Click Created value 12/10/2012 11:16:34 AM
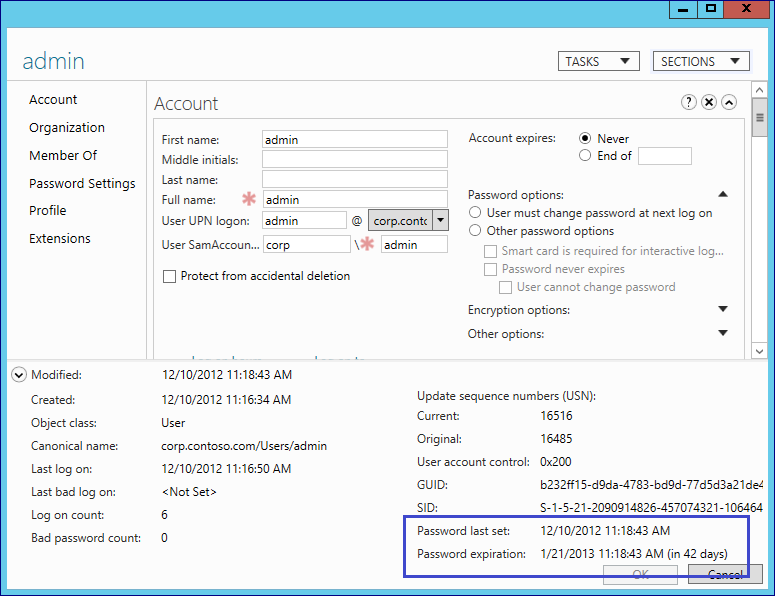The width and height of the screenshot is (775, 596). click(x=226, y=400)
